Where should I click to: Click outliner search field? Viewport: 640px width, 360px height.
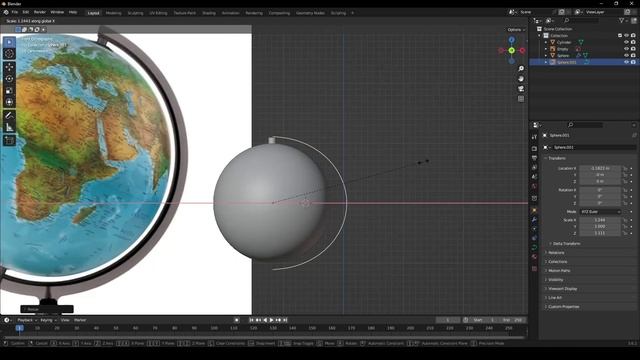582,20
